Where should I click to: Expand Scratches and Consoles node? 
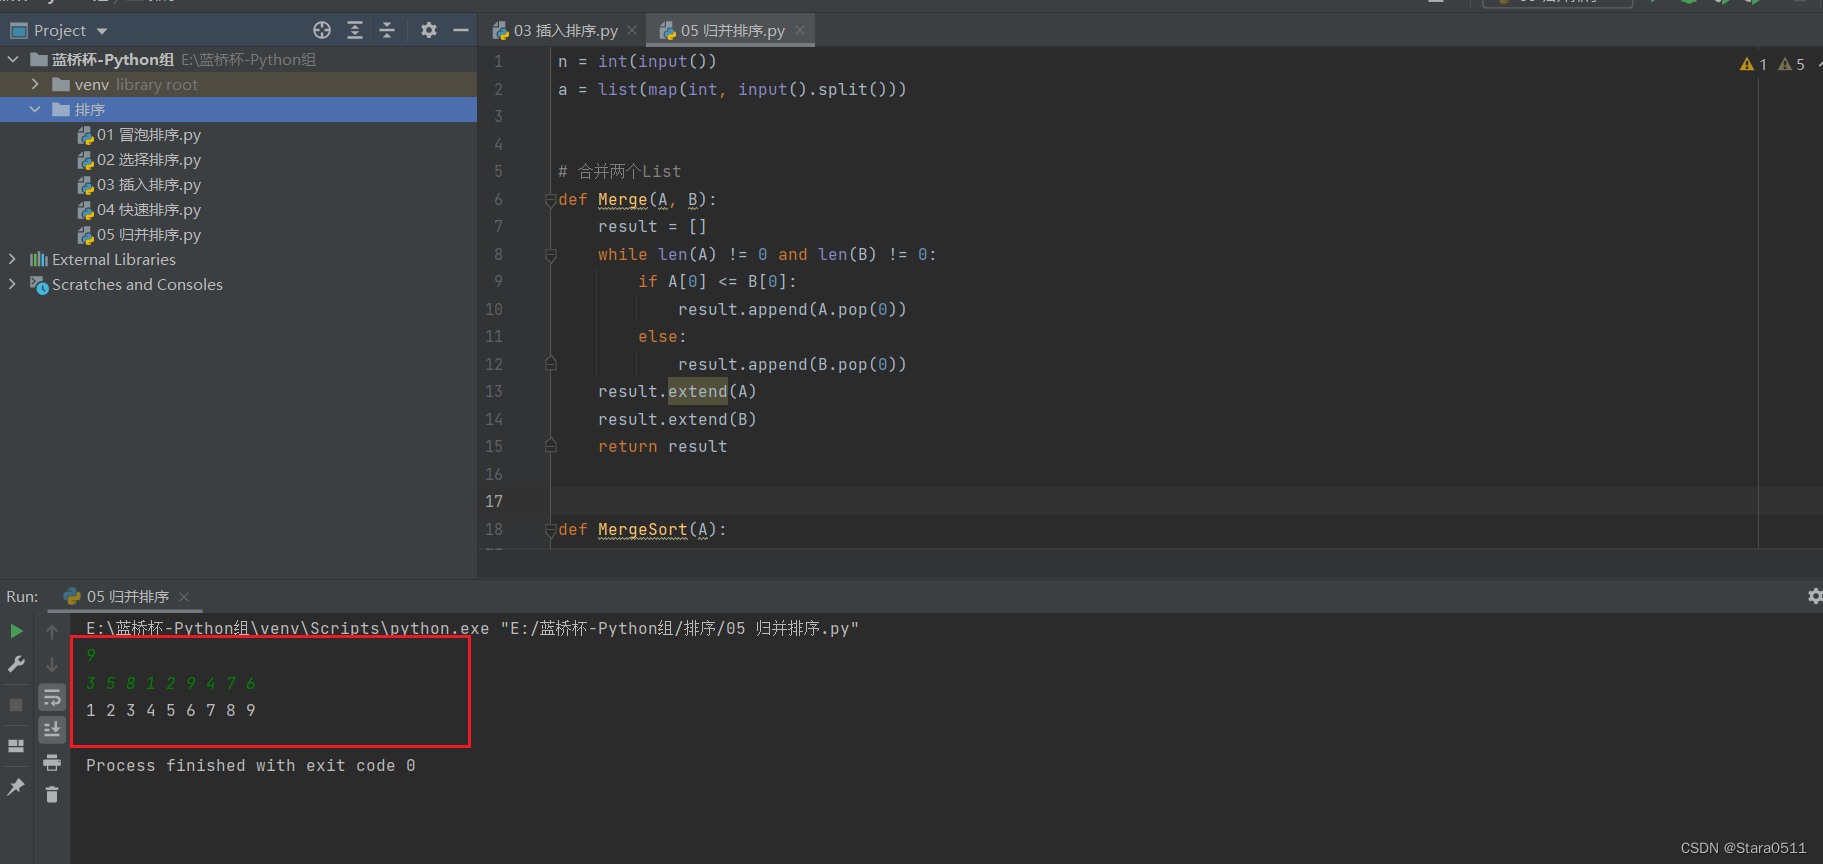click(13, 284)
